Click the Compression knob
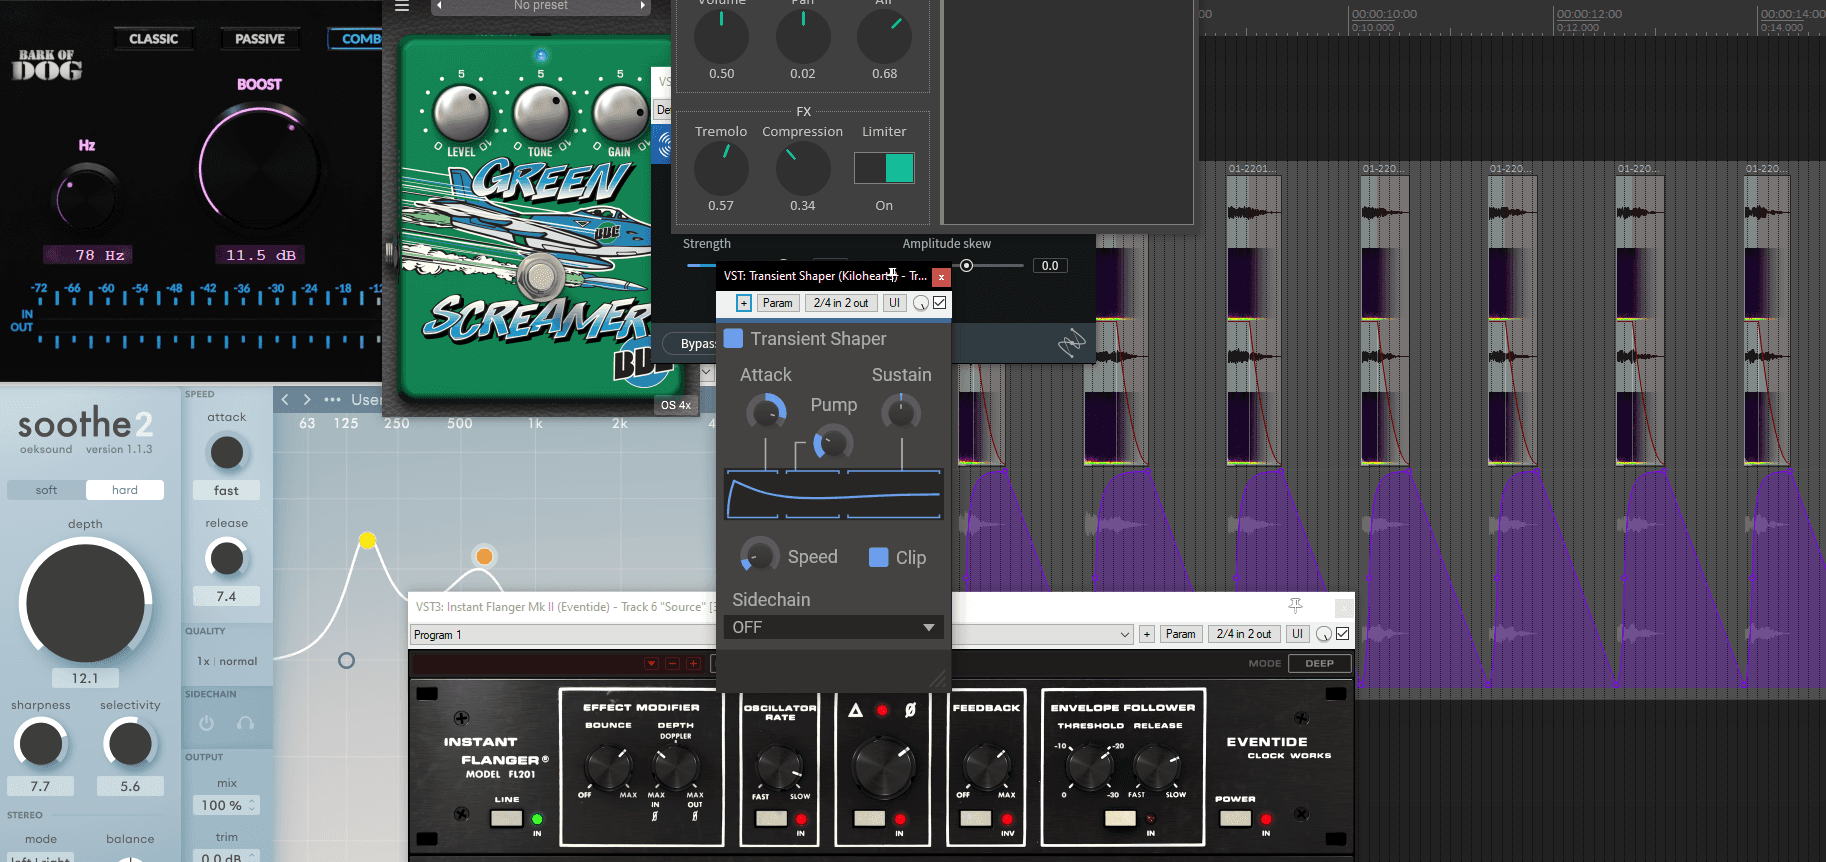The image size is (1826, 862). (803, 168)
